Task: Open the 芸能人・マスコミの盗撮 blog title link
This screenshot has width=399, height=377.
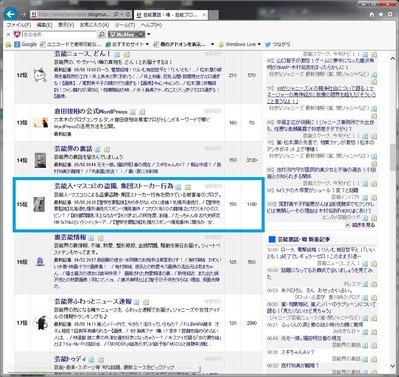Action: pos(114,186)
